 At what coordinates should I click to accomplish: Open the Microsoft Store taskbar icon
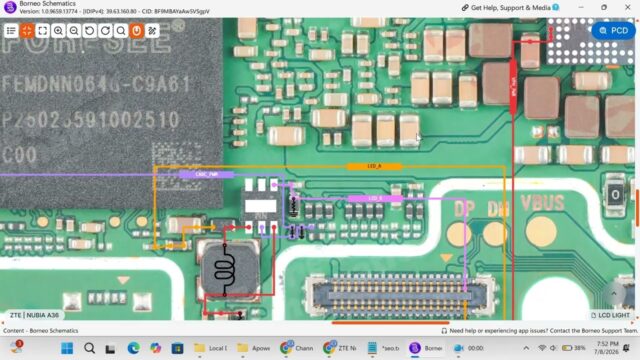[177, 348]
